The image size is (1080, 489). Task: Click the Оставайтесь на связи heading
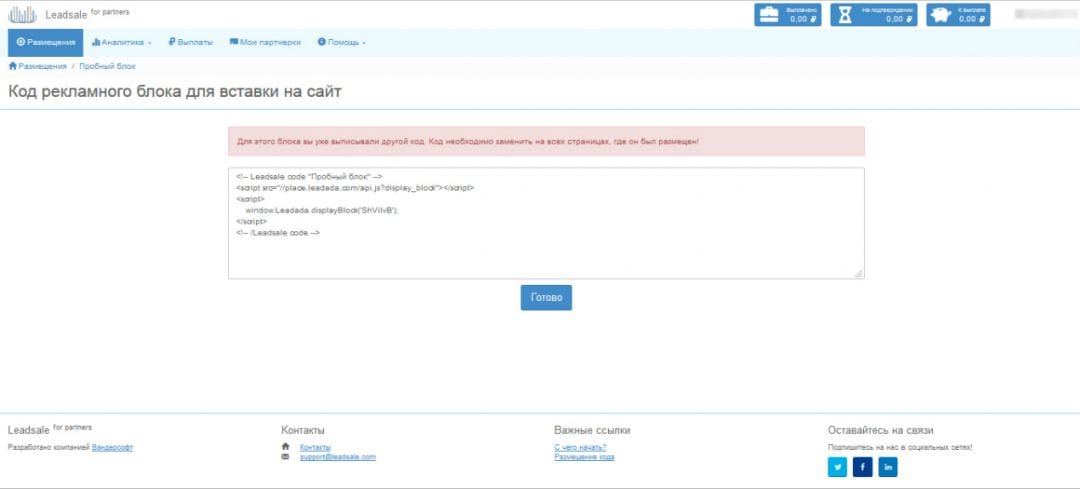click(x=880, y=430)
